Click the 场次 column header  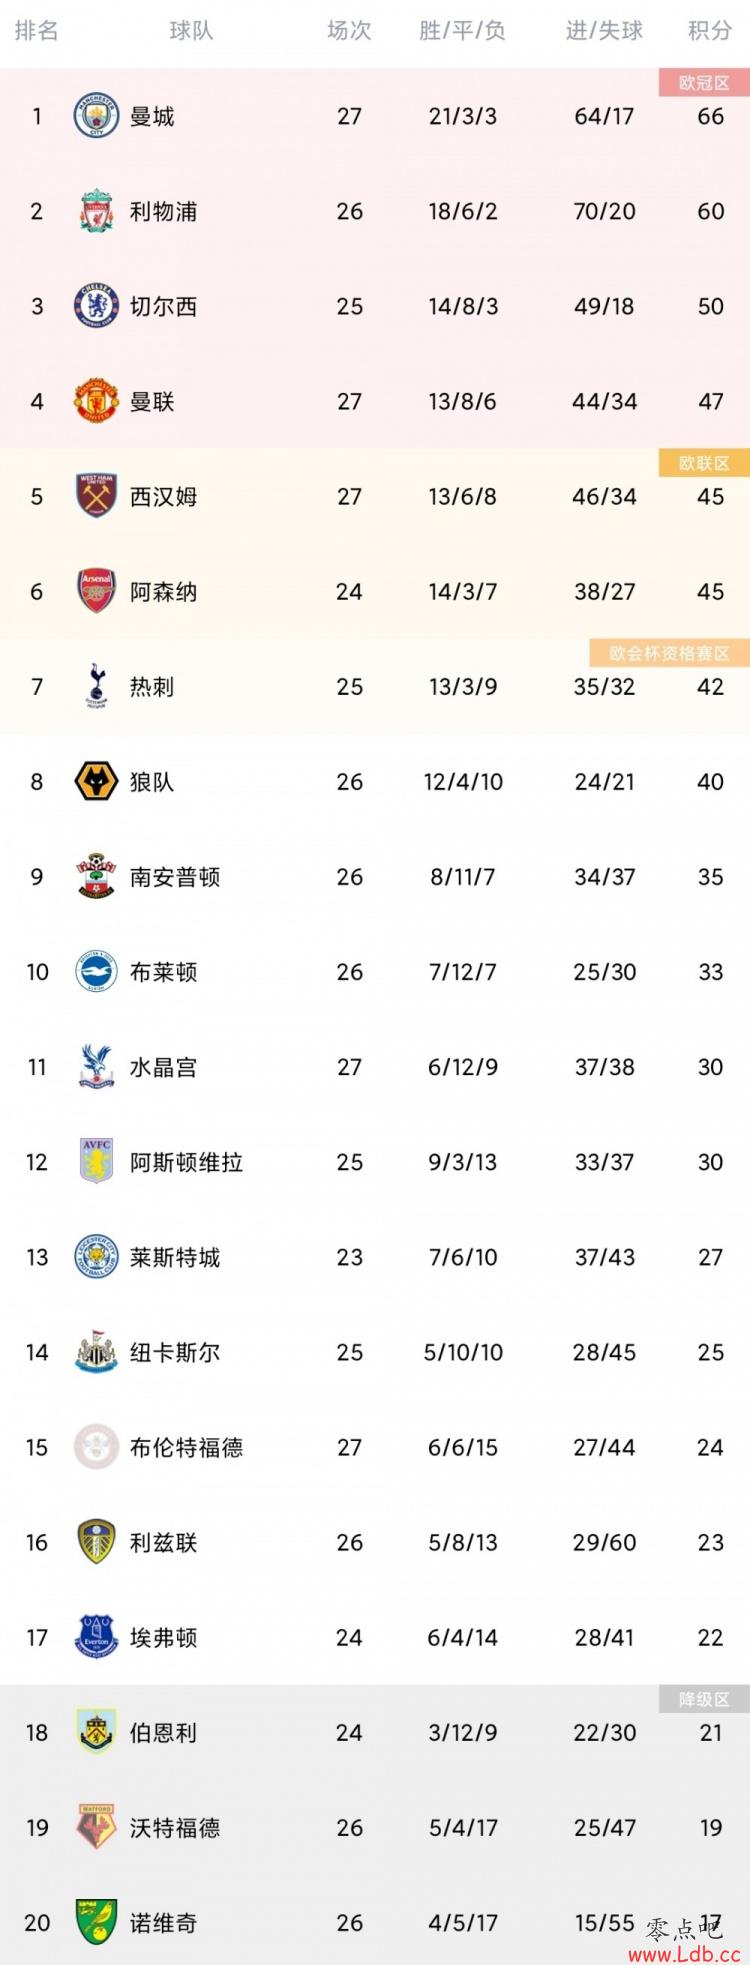pyautogui.click(x=349, y=31)
